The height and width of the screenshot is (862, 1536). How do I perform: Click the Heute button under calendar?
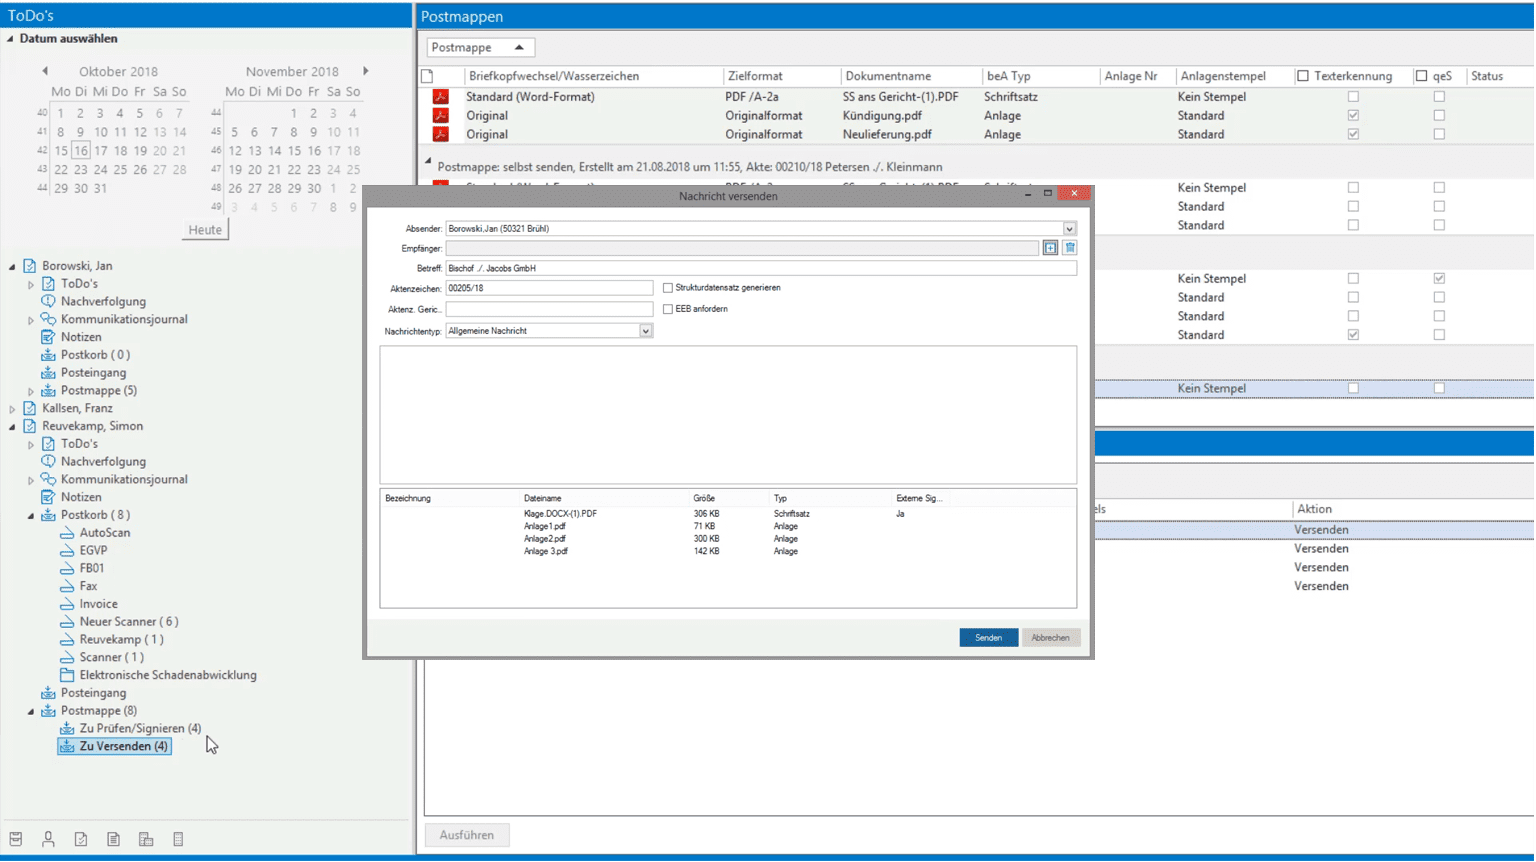pyautogui.click(x=205, y=230)
